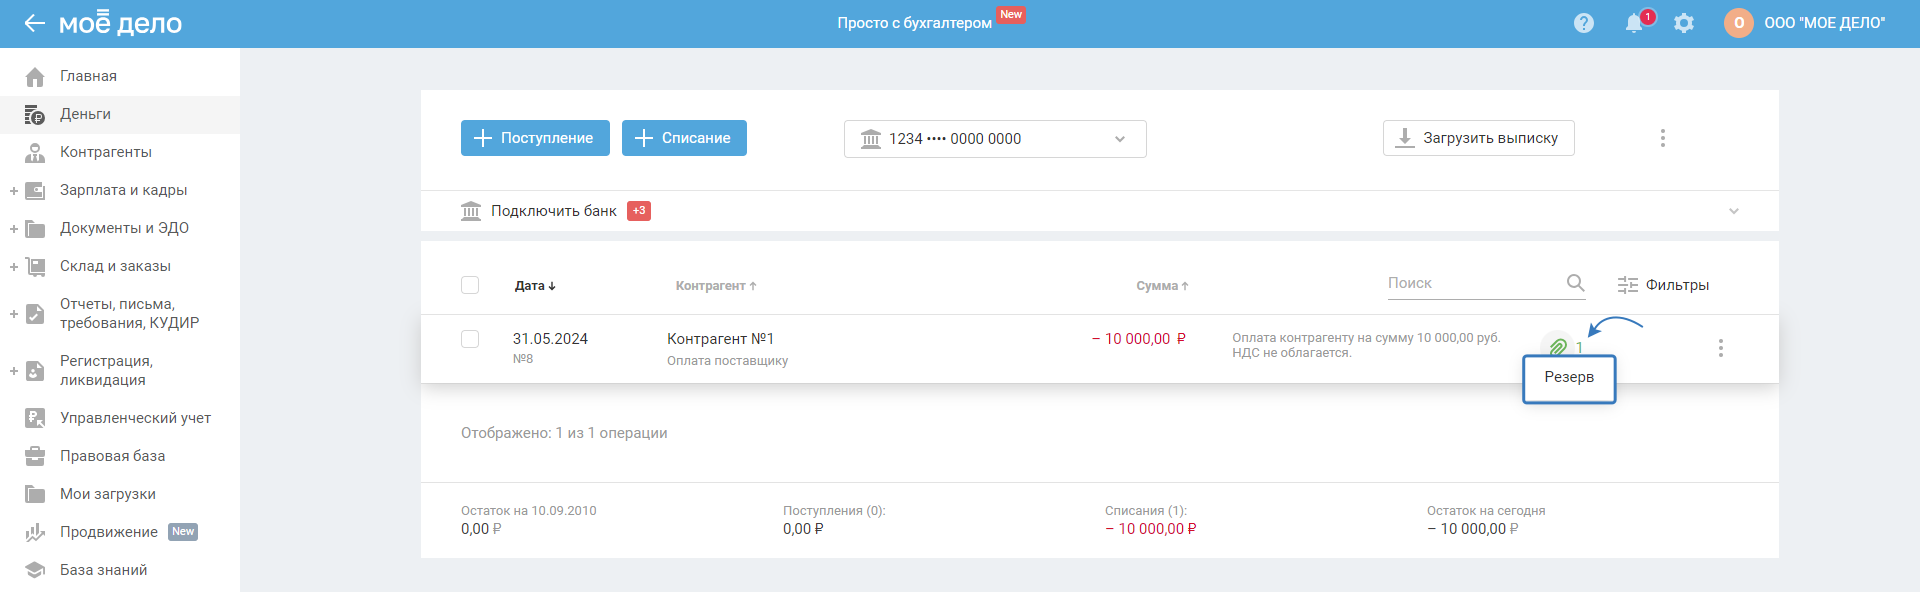Expand Зарплата и кадры plus sign

pyautogui.click(x=14, y=190)
